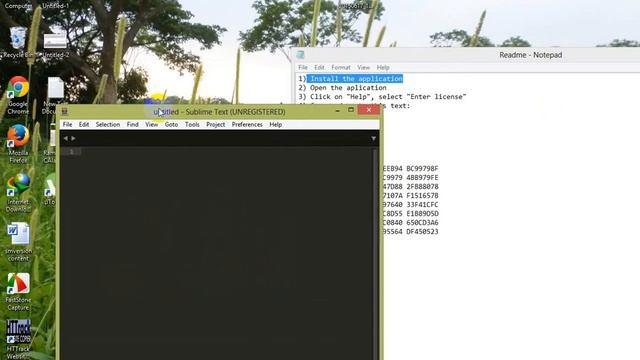Click license key text "650CD3A6" in Notepad
Screen dimensions: 640x360
click(422, 222)
